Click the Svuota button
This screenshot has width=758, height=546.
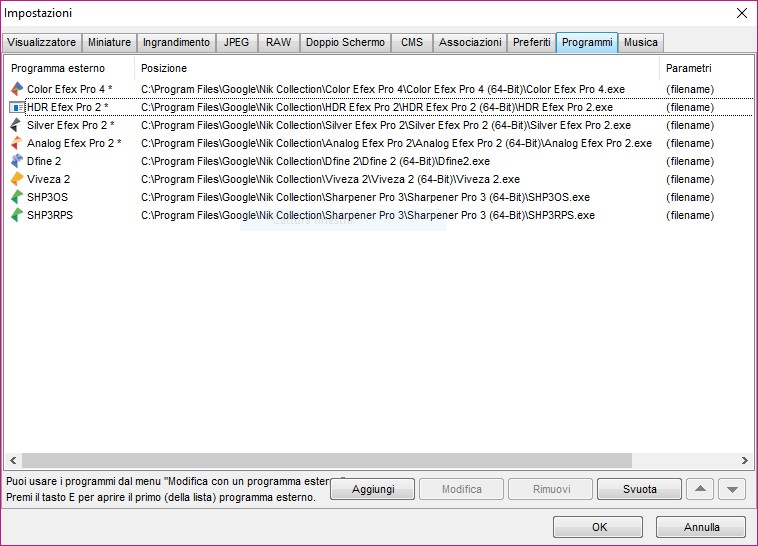[640, 489]
